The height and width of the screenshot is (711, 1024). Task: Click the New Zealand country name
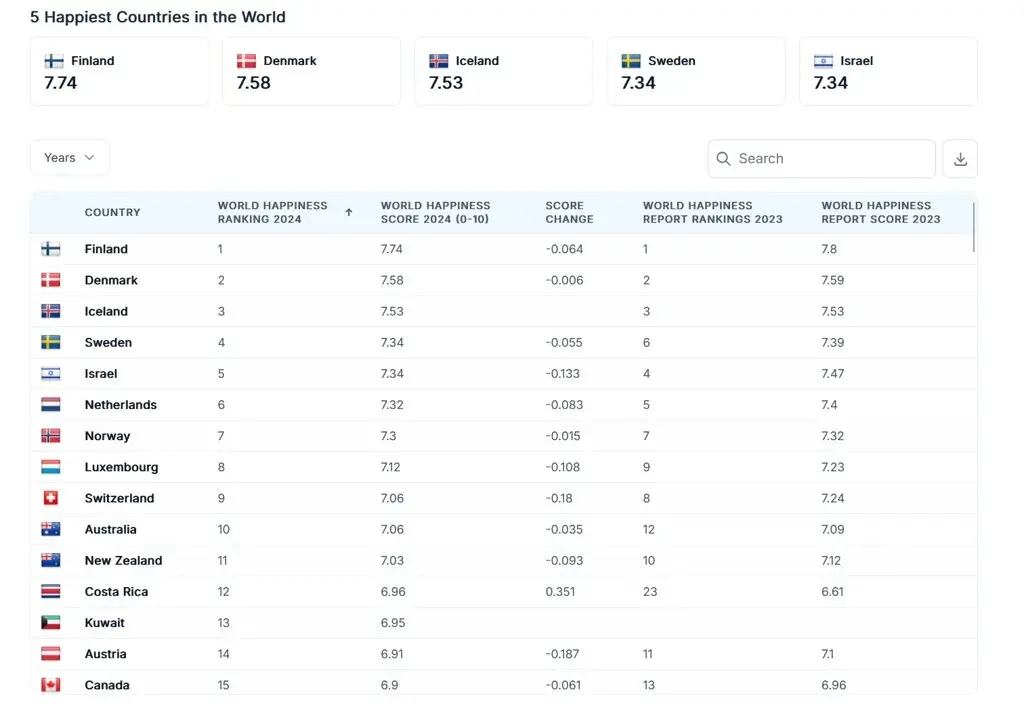123,561
